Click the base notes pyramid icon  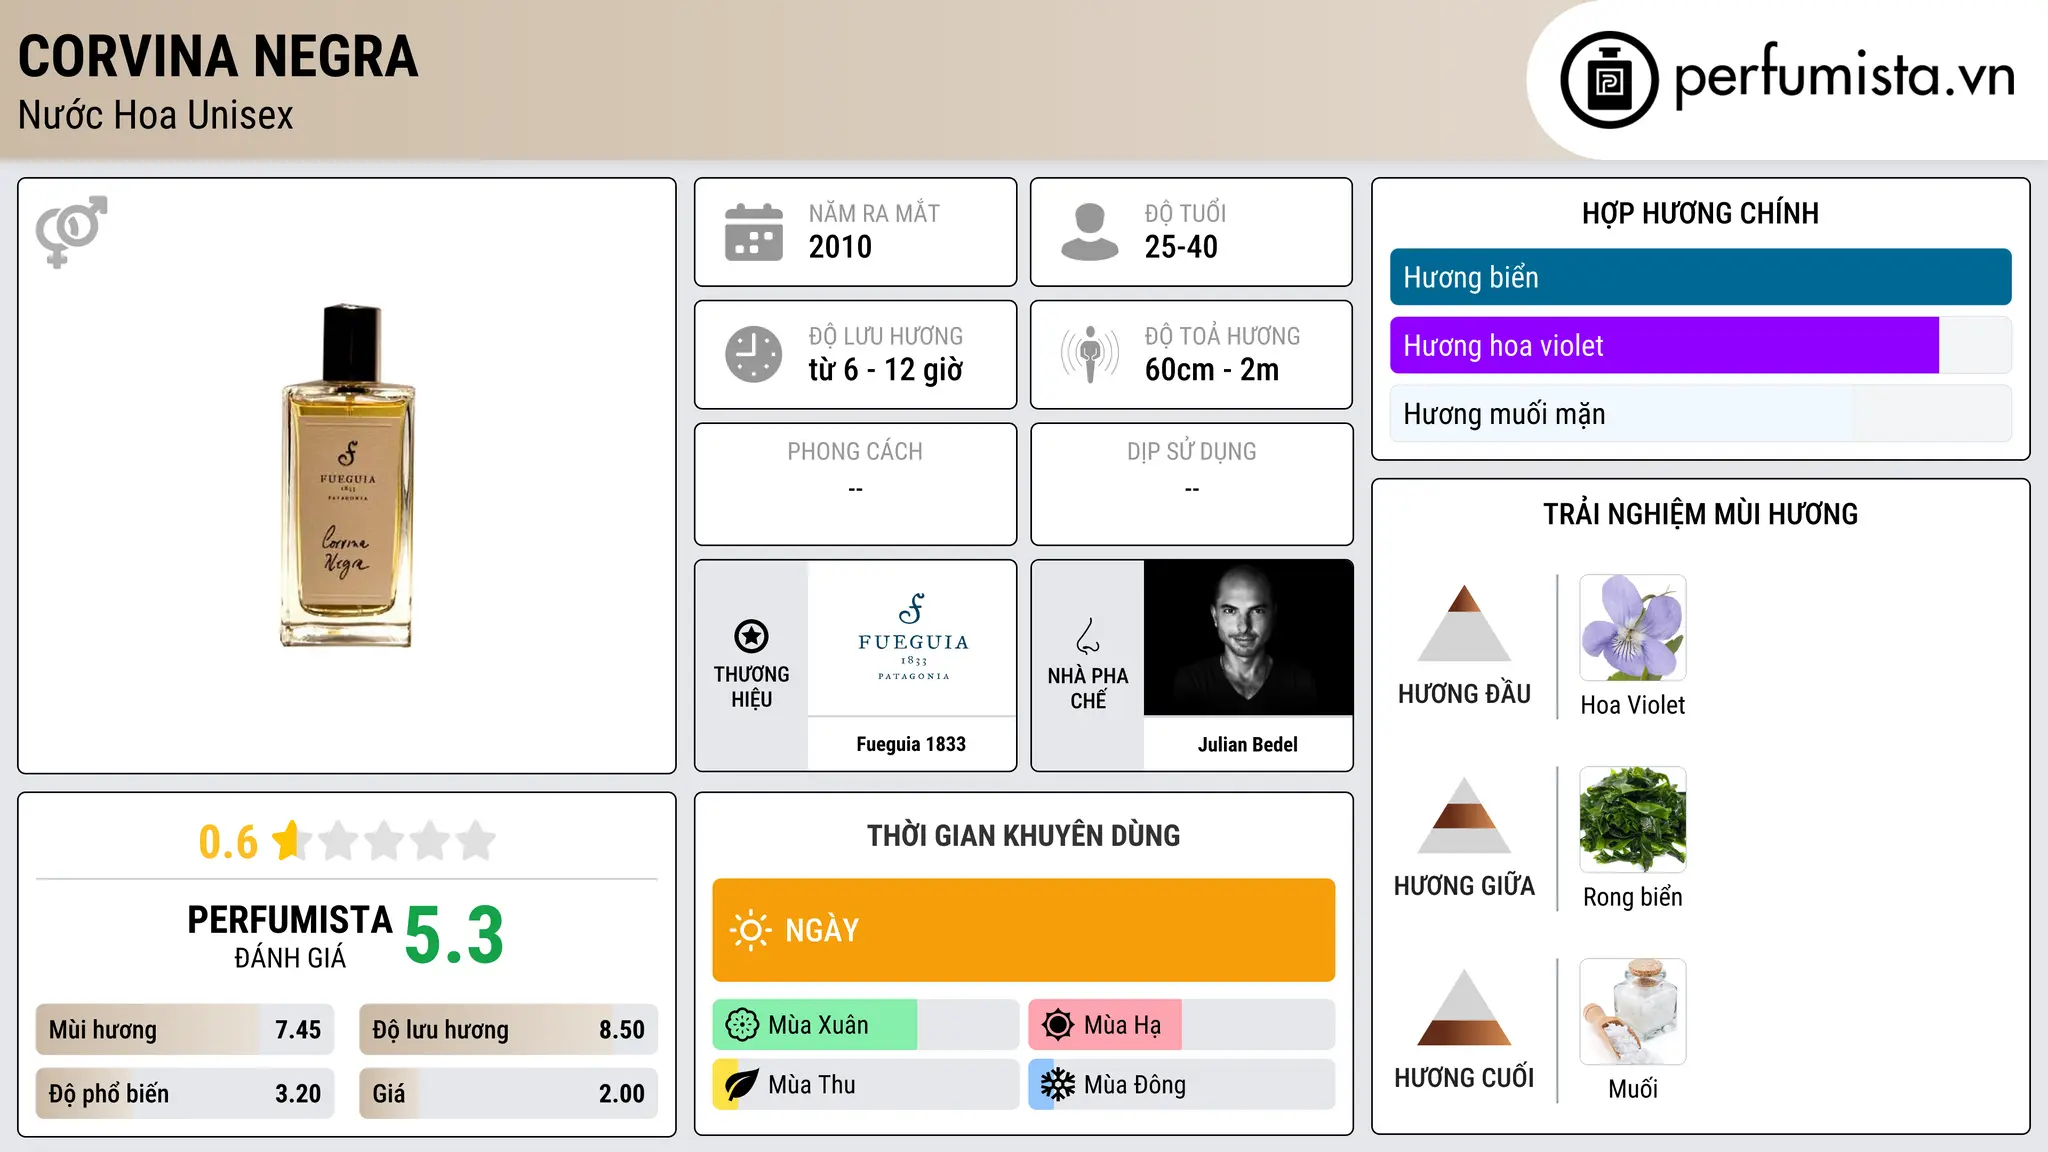pos(1464,1007)
